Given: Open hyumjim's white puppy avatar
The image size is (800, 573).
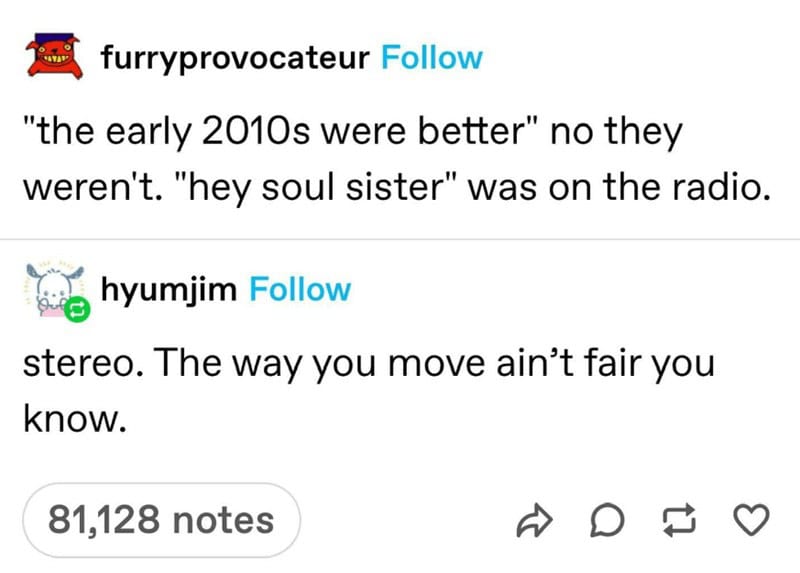Looking at the screenshot, I should pos(55,289).
